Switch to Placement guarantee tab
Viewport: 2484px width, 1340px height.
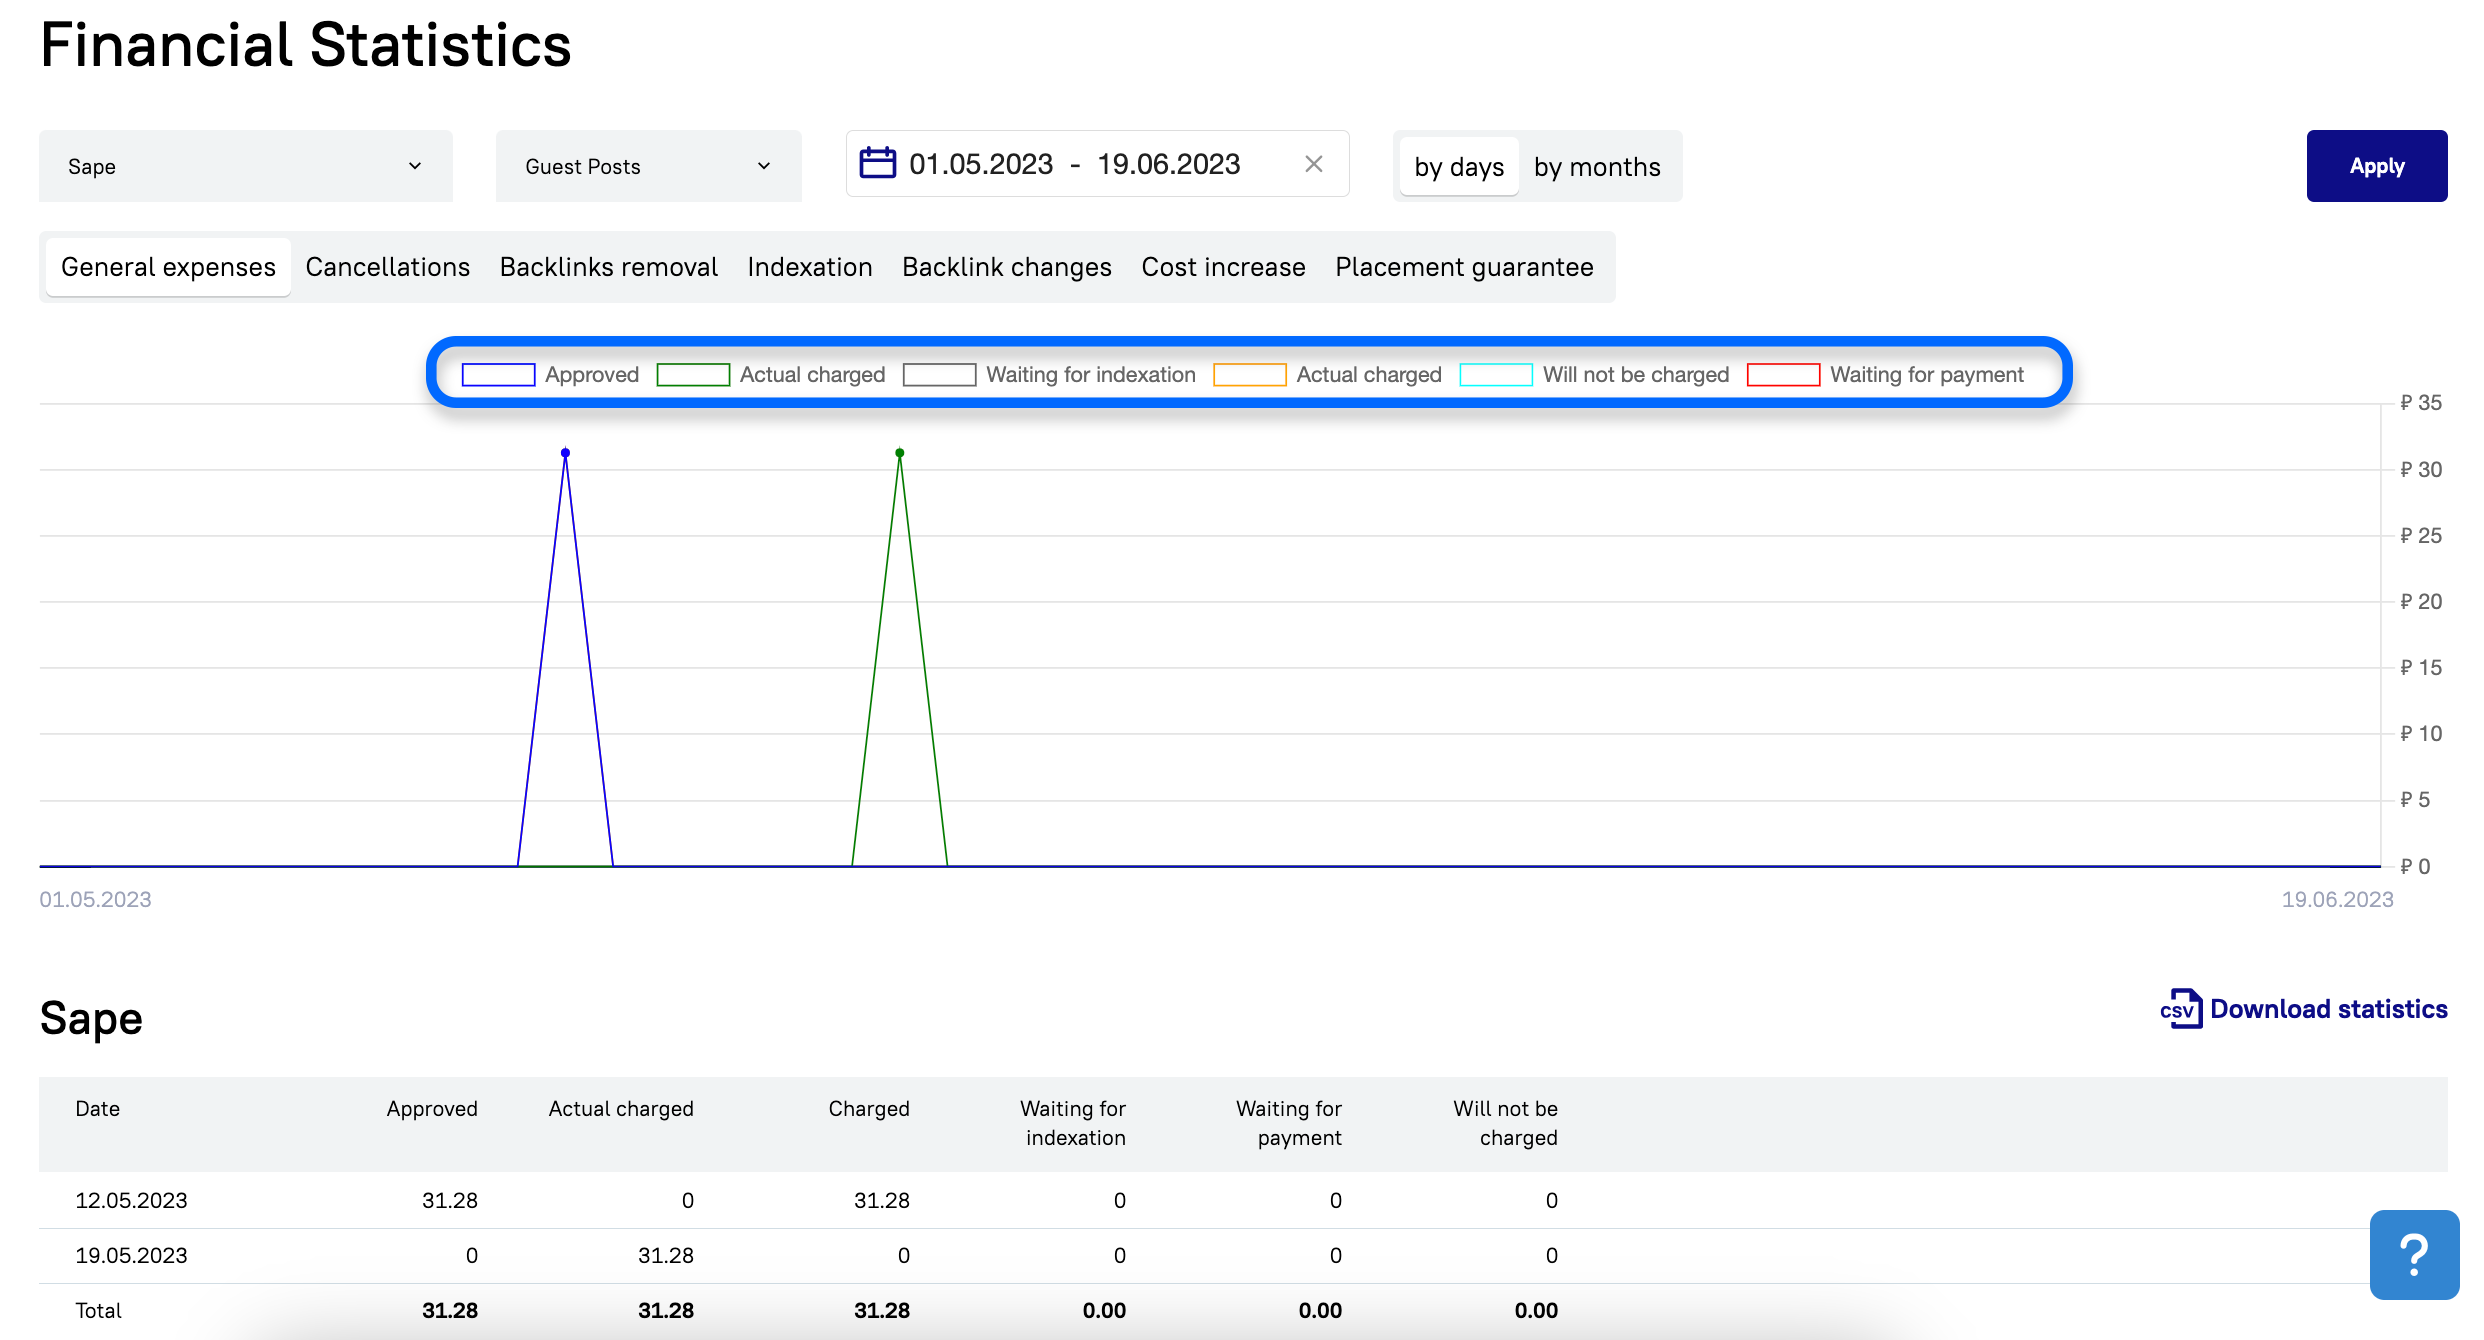click(1465, 267)
